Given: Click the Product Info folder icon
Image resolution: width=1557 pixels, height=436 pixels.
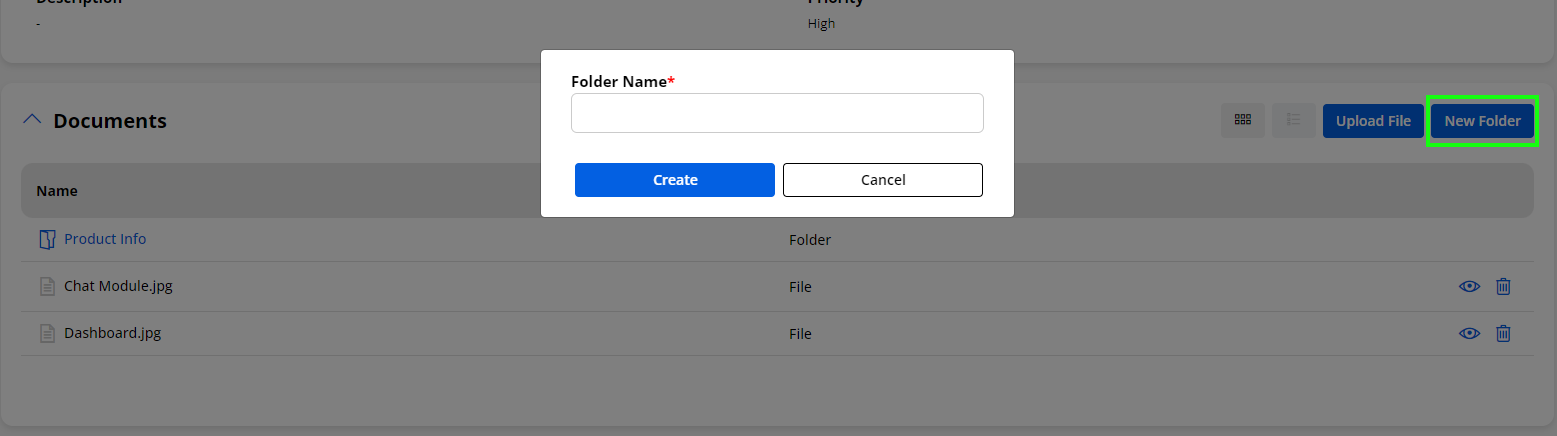Looking at the screenshot, I should click(x=46, y=240).
